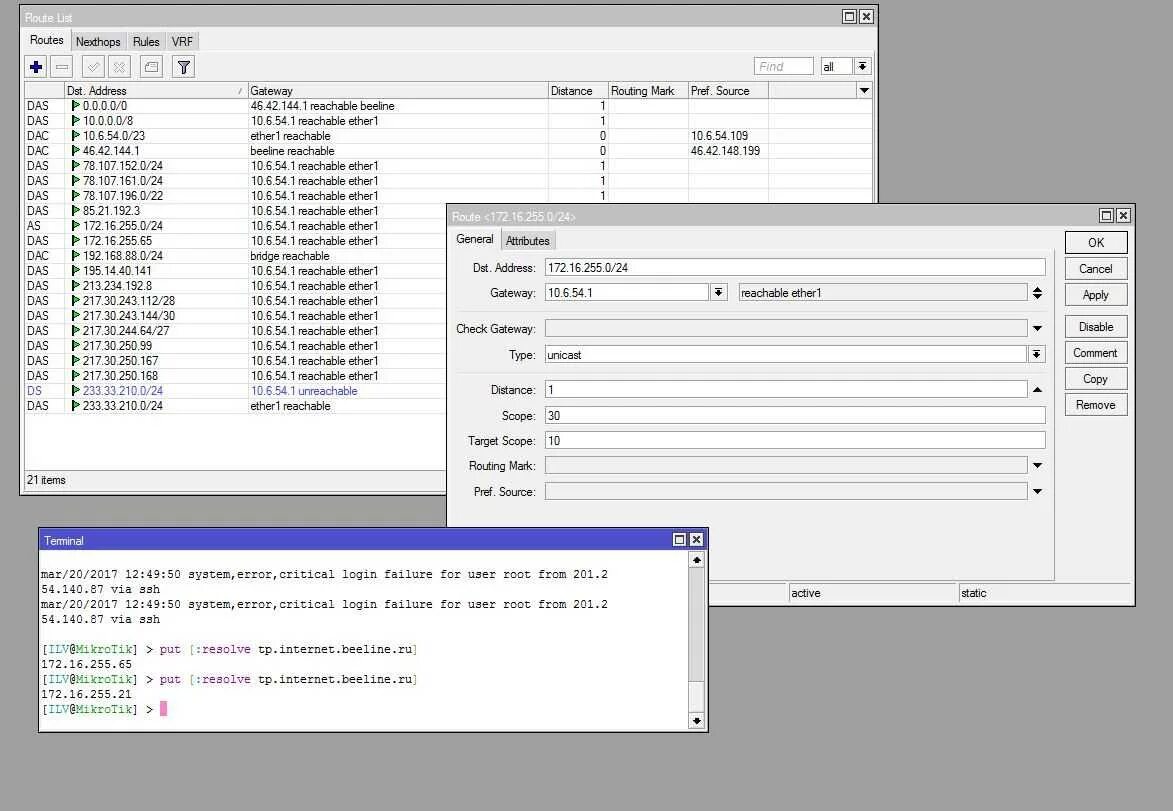Select the 46.42.144.1 destination route row
The image size is (1173, 811).
(x=448, y=151)
